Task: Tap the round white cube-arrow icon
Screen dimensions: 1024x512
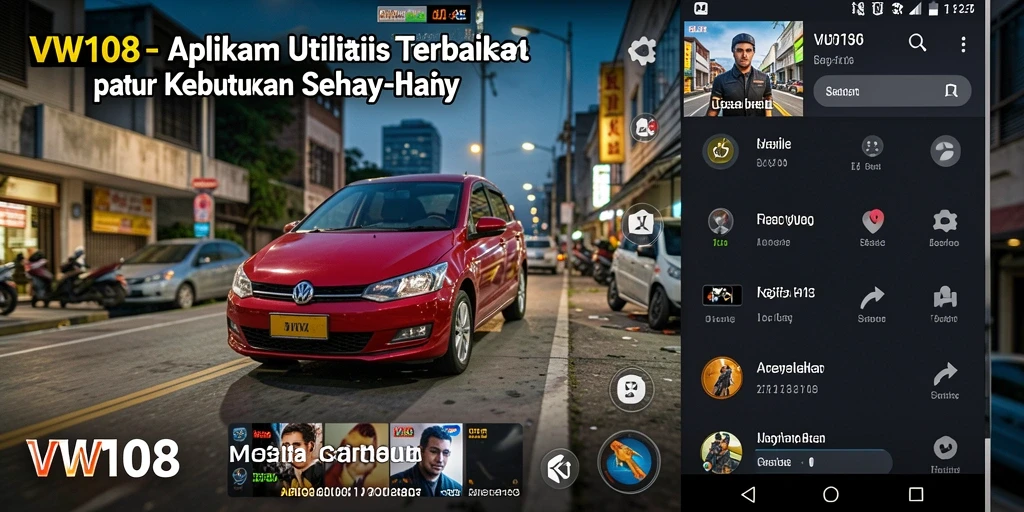Action: tap(558, 468)
